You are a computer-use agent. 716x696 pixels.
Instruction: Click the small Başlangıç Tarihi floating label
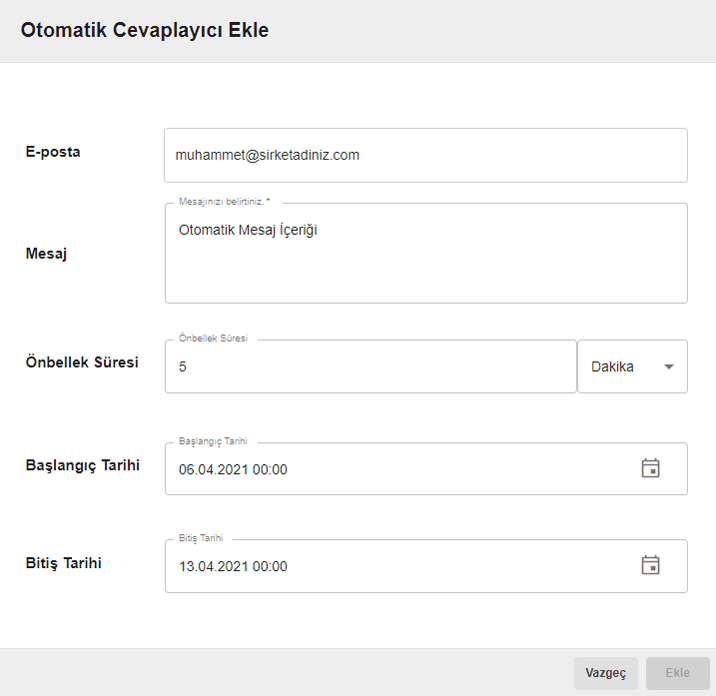(213, 441)
